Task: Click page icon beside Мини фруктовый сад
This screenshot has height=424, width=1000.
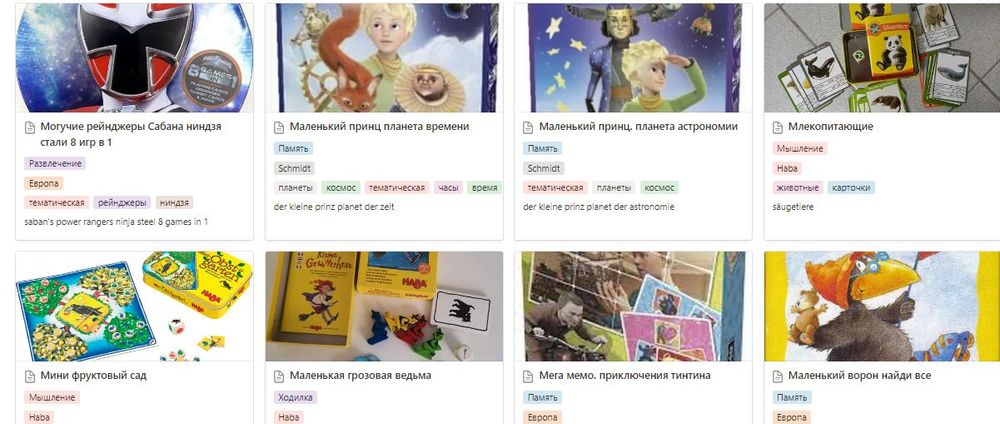Action: [29, 377]
